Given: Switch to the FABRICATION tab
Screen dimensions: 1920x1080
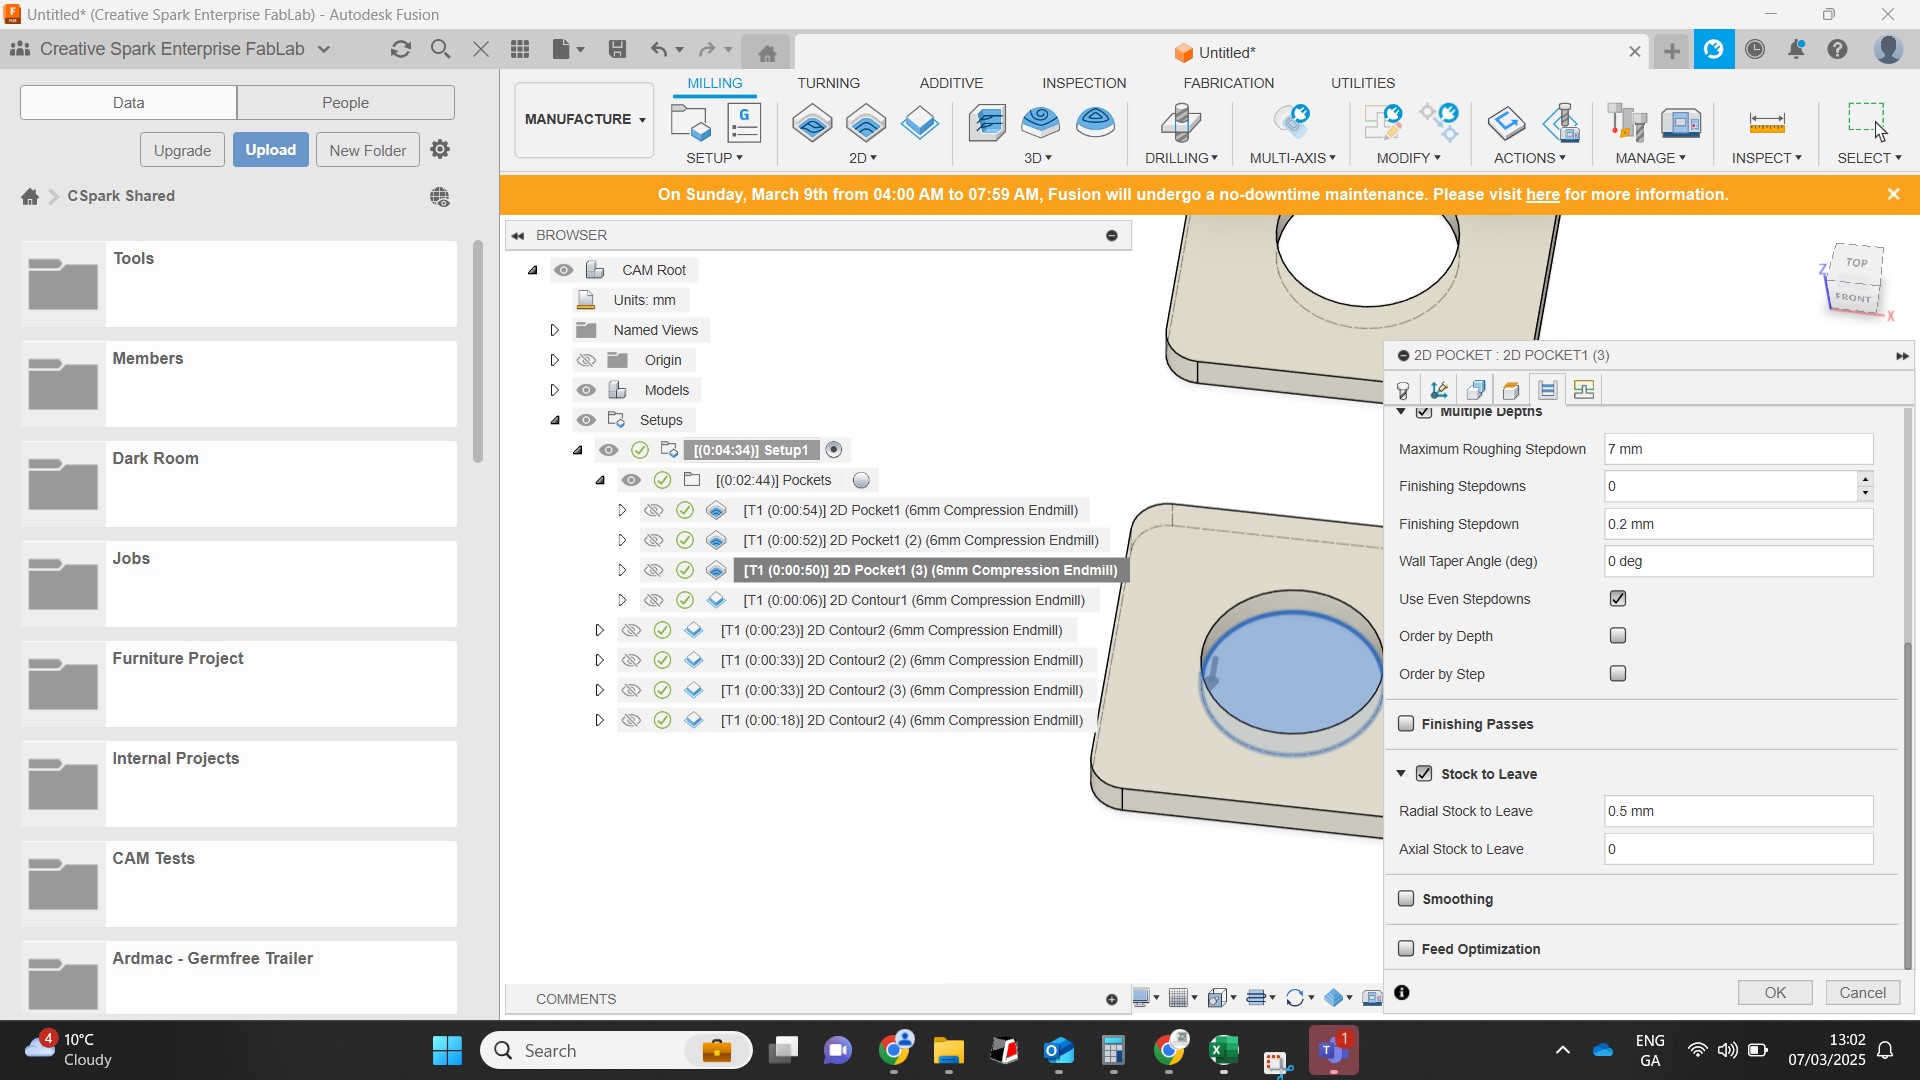Looking at the screenshot, I should click(1228, 83).
